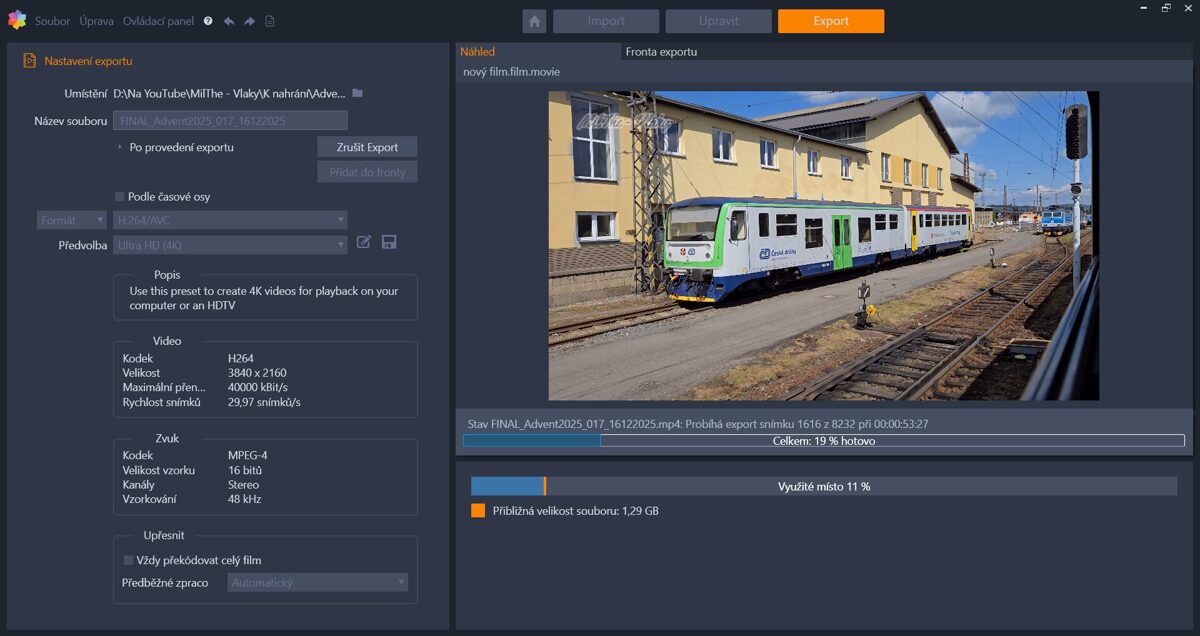Toggle 'Vždy překódovat celý film' checkbox
Screen dimensions: 1200x636
point(128,560)
